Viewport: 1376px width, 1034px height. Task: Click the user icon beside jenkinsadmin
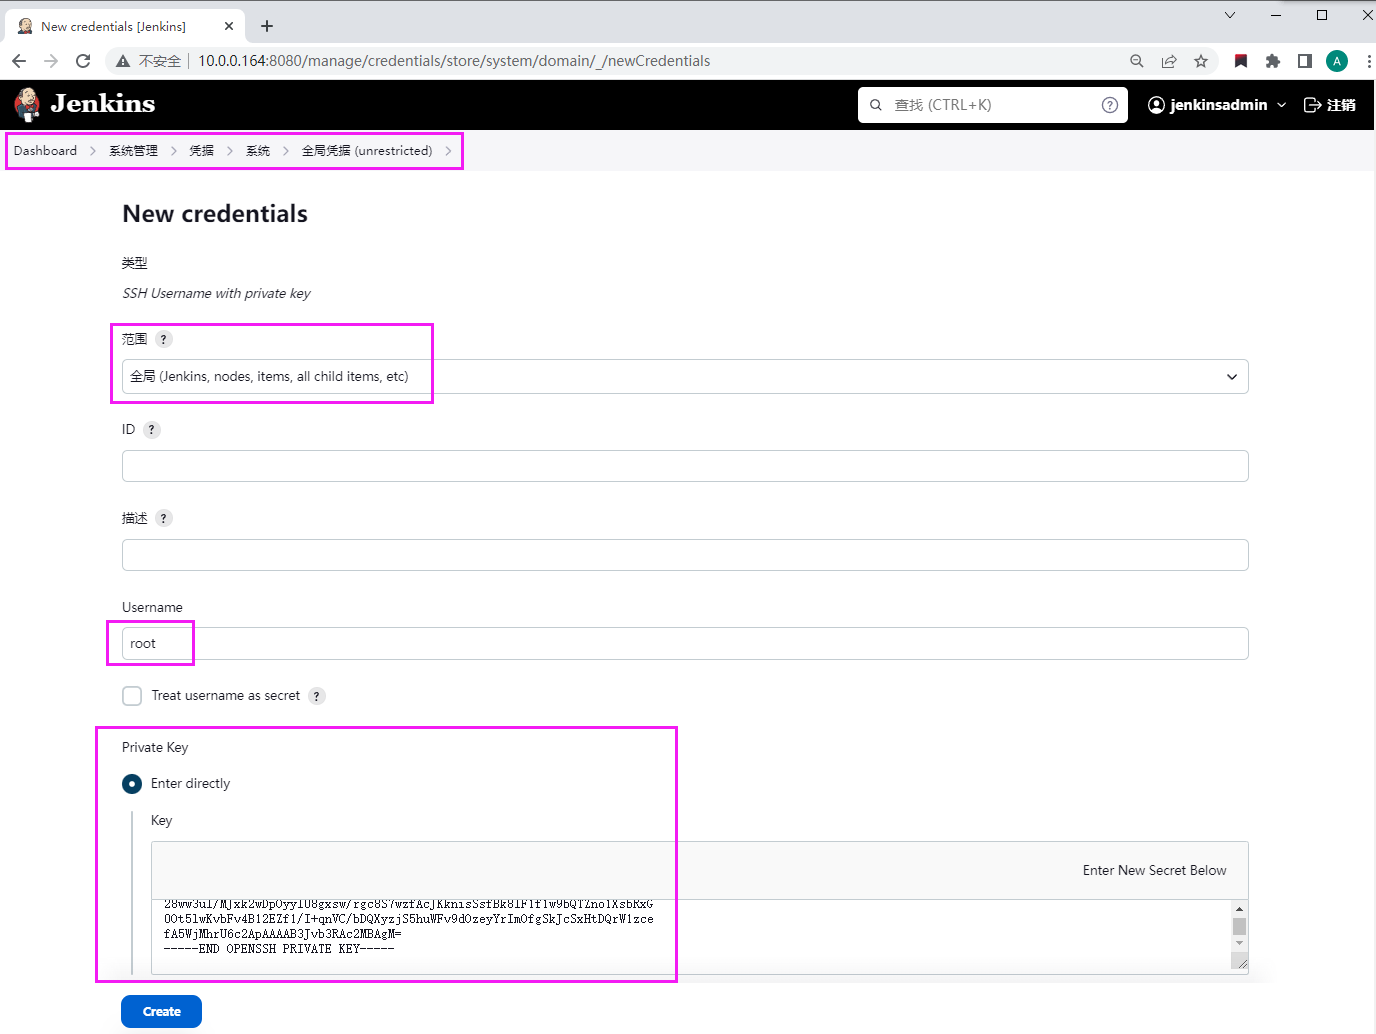coord(1157,105)
